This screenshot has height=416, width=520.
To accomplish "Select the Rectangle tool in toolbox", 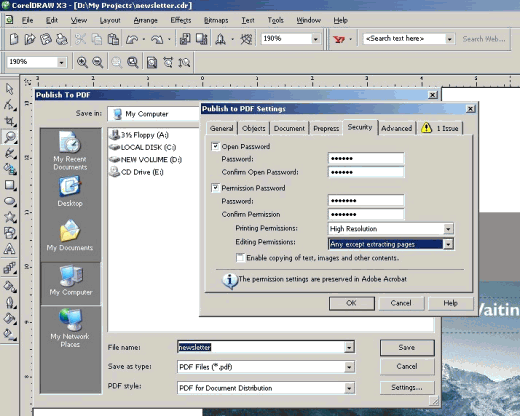I will [10, 185].
